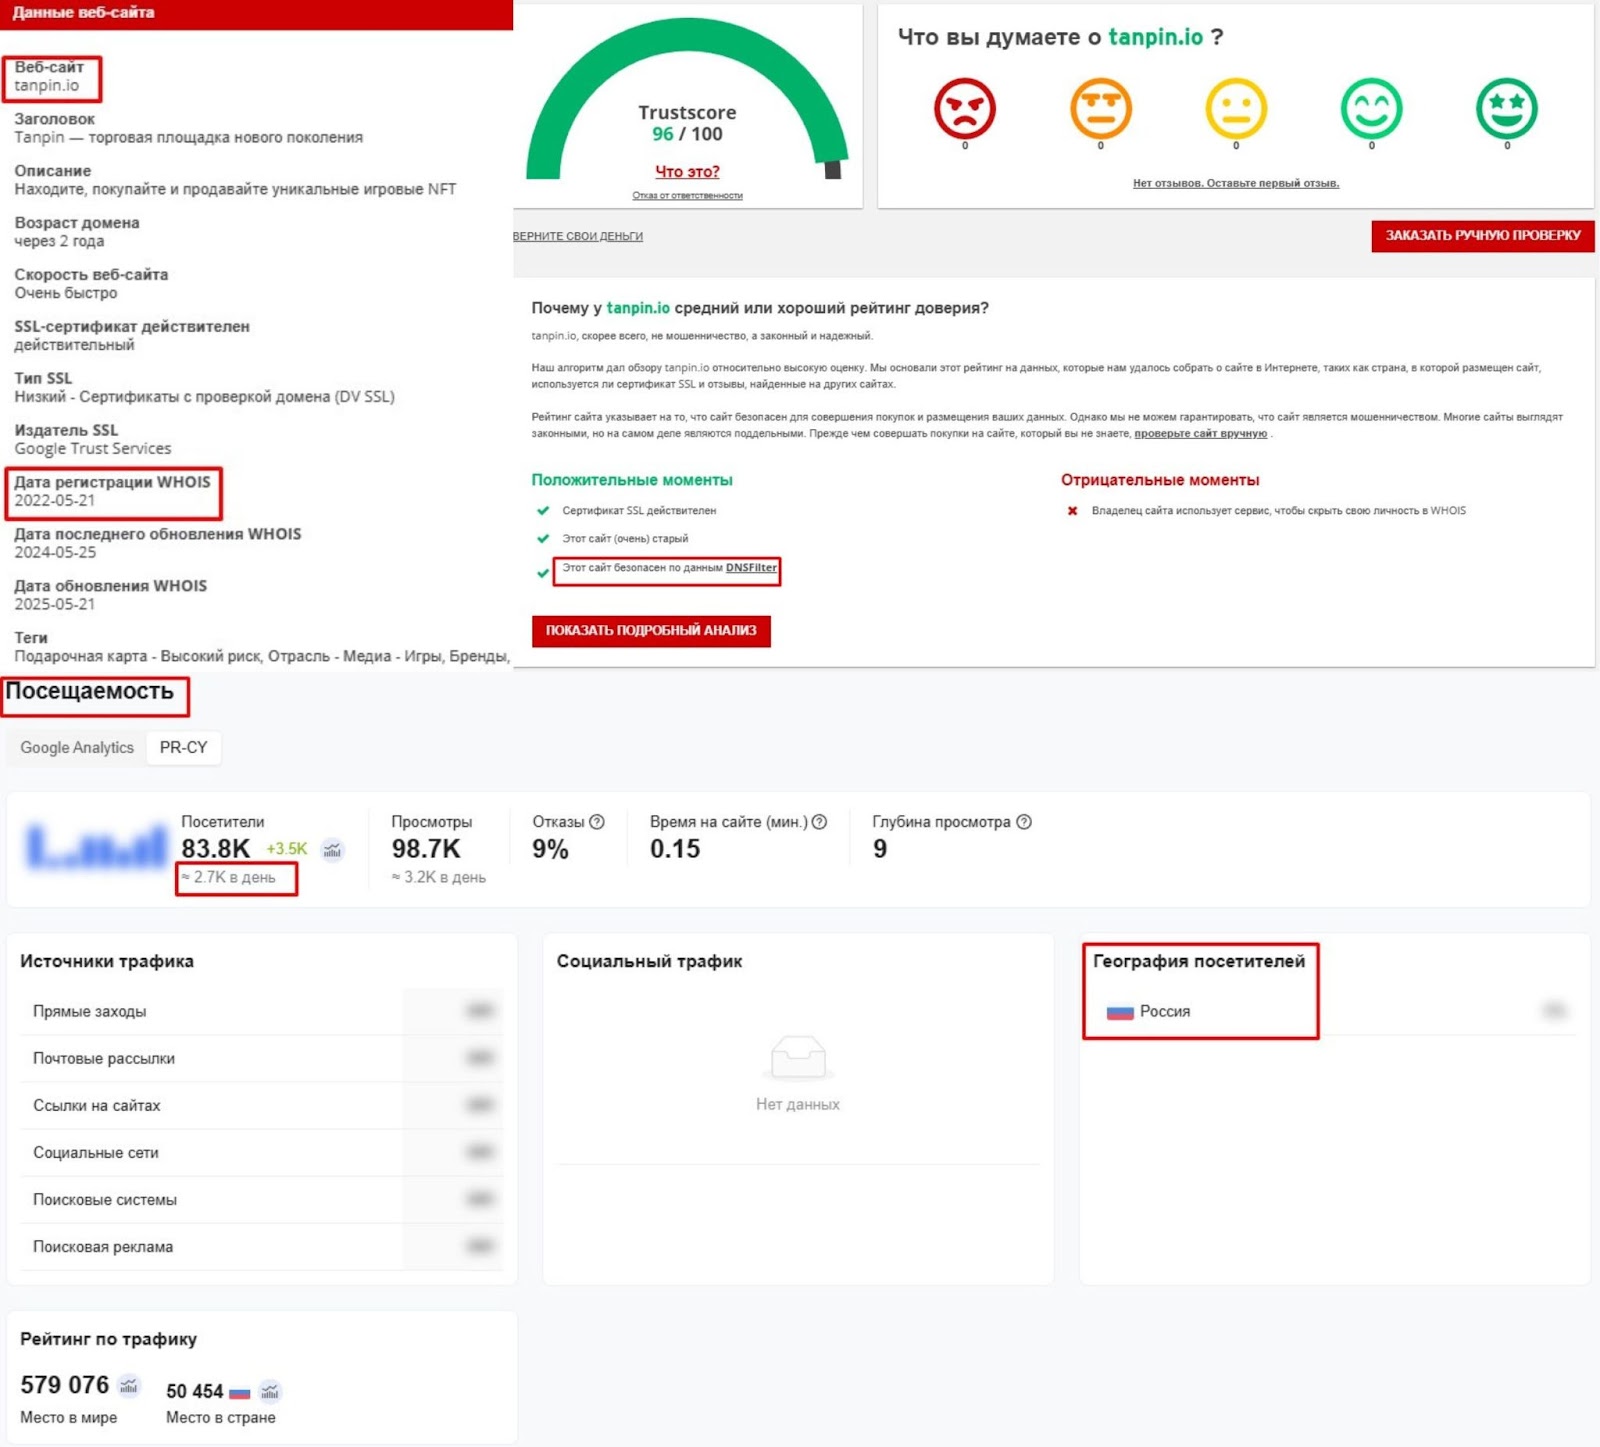Choose the yellow neutral face rating
The width and height of the screenshot is (1600, 1447).
tap(1236, 108)
